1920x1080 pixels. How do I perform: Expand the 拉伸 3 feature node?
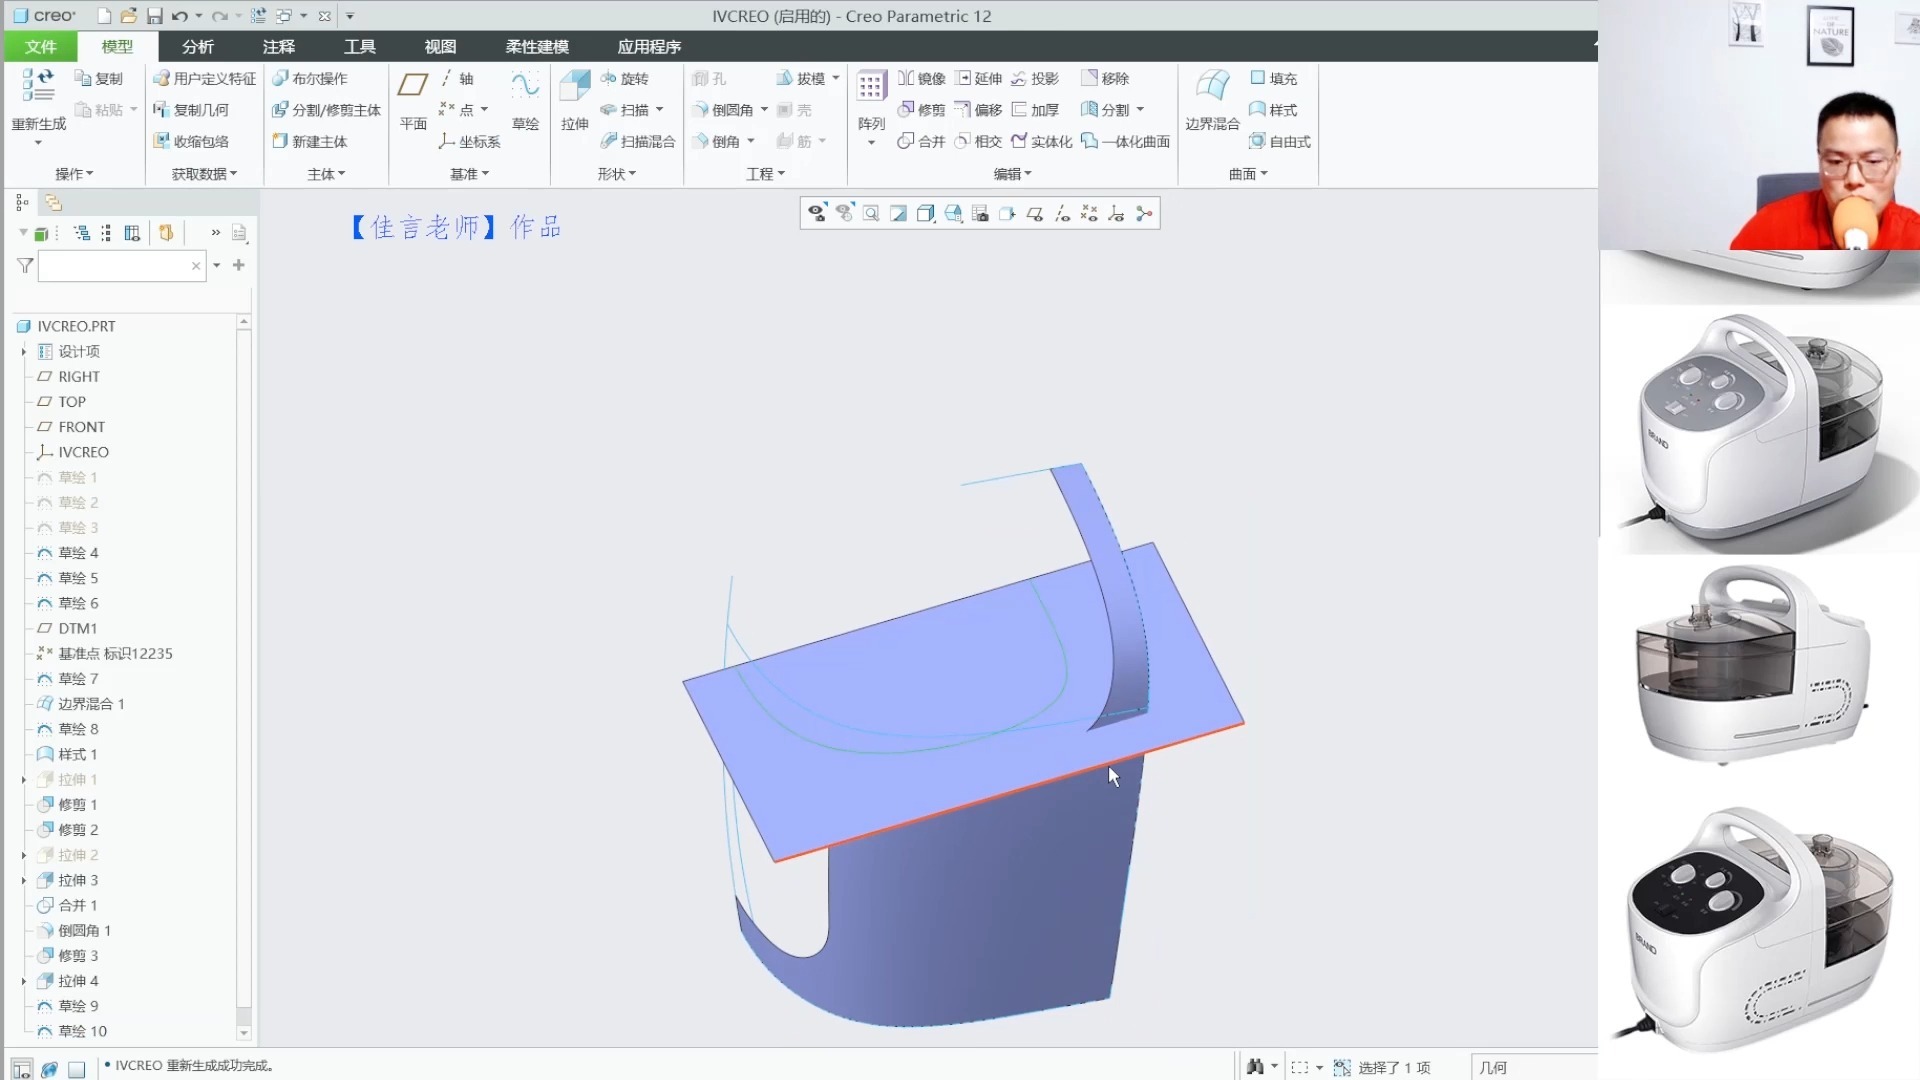click(24, 880)
